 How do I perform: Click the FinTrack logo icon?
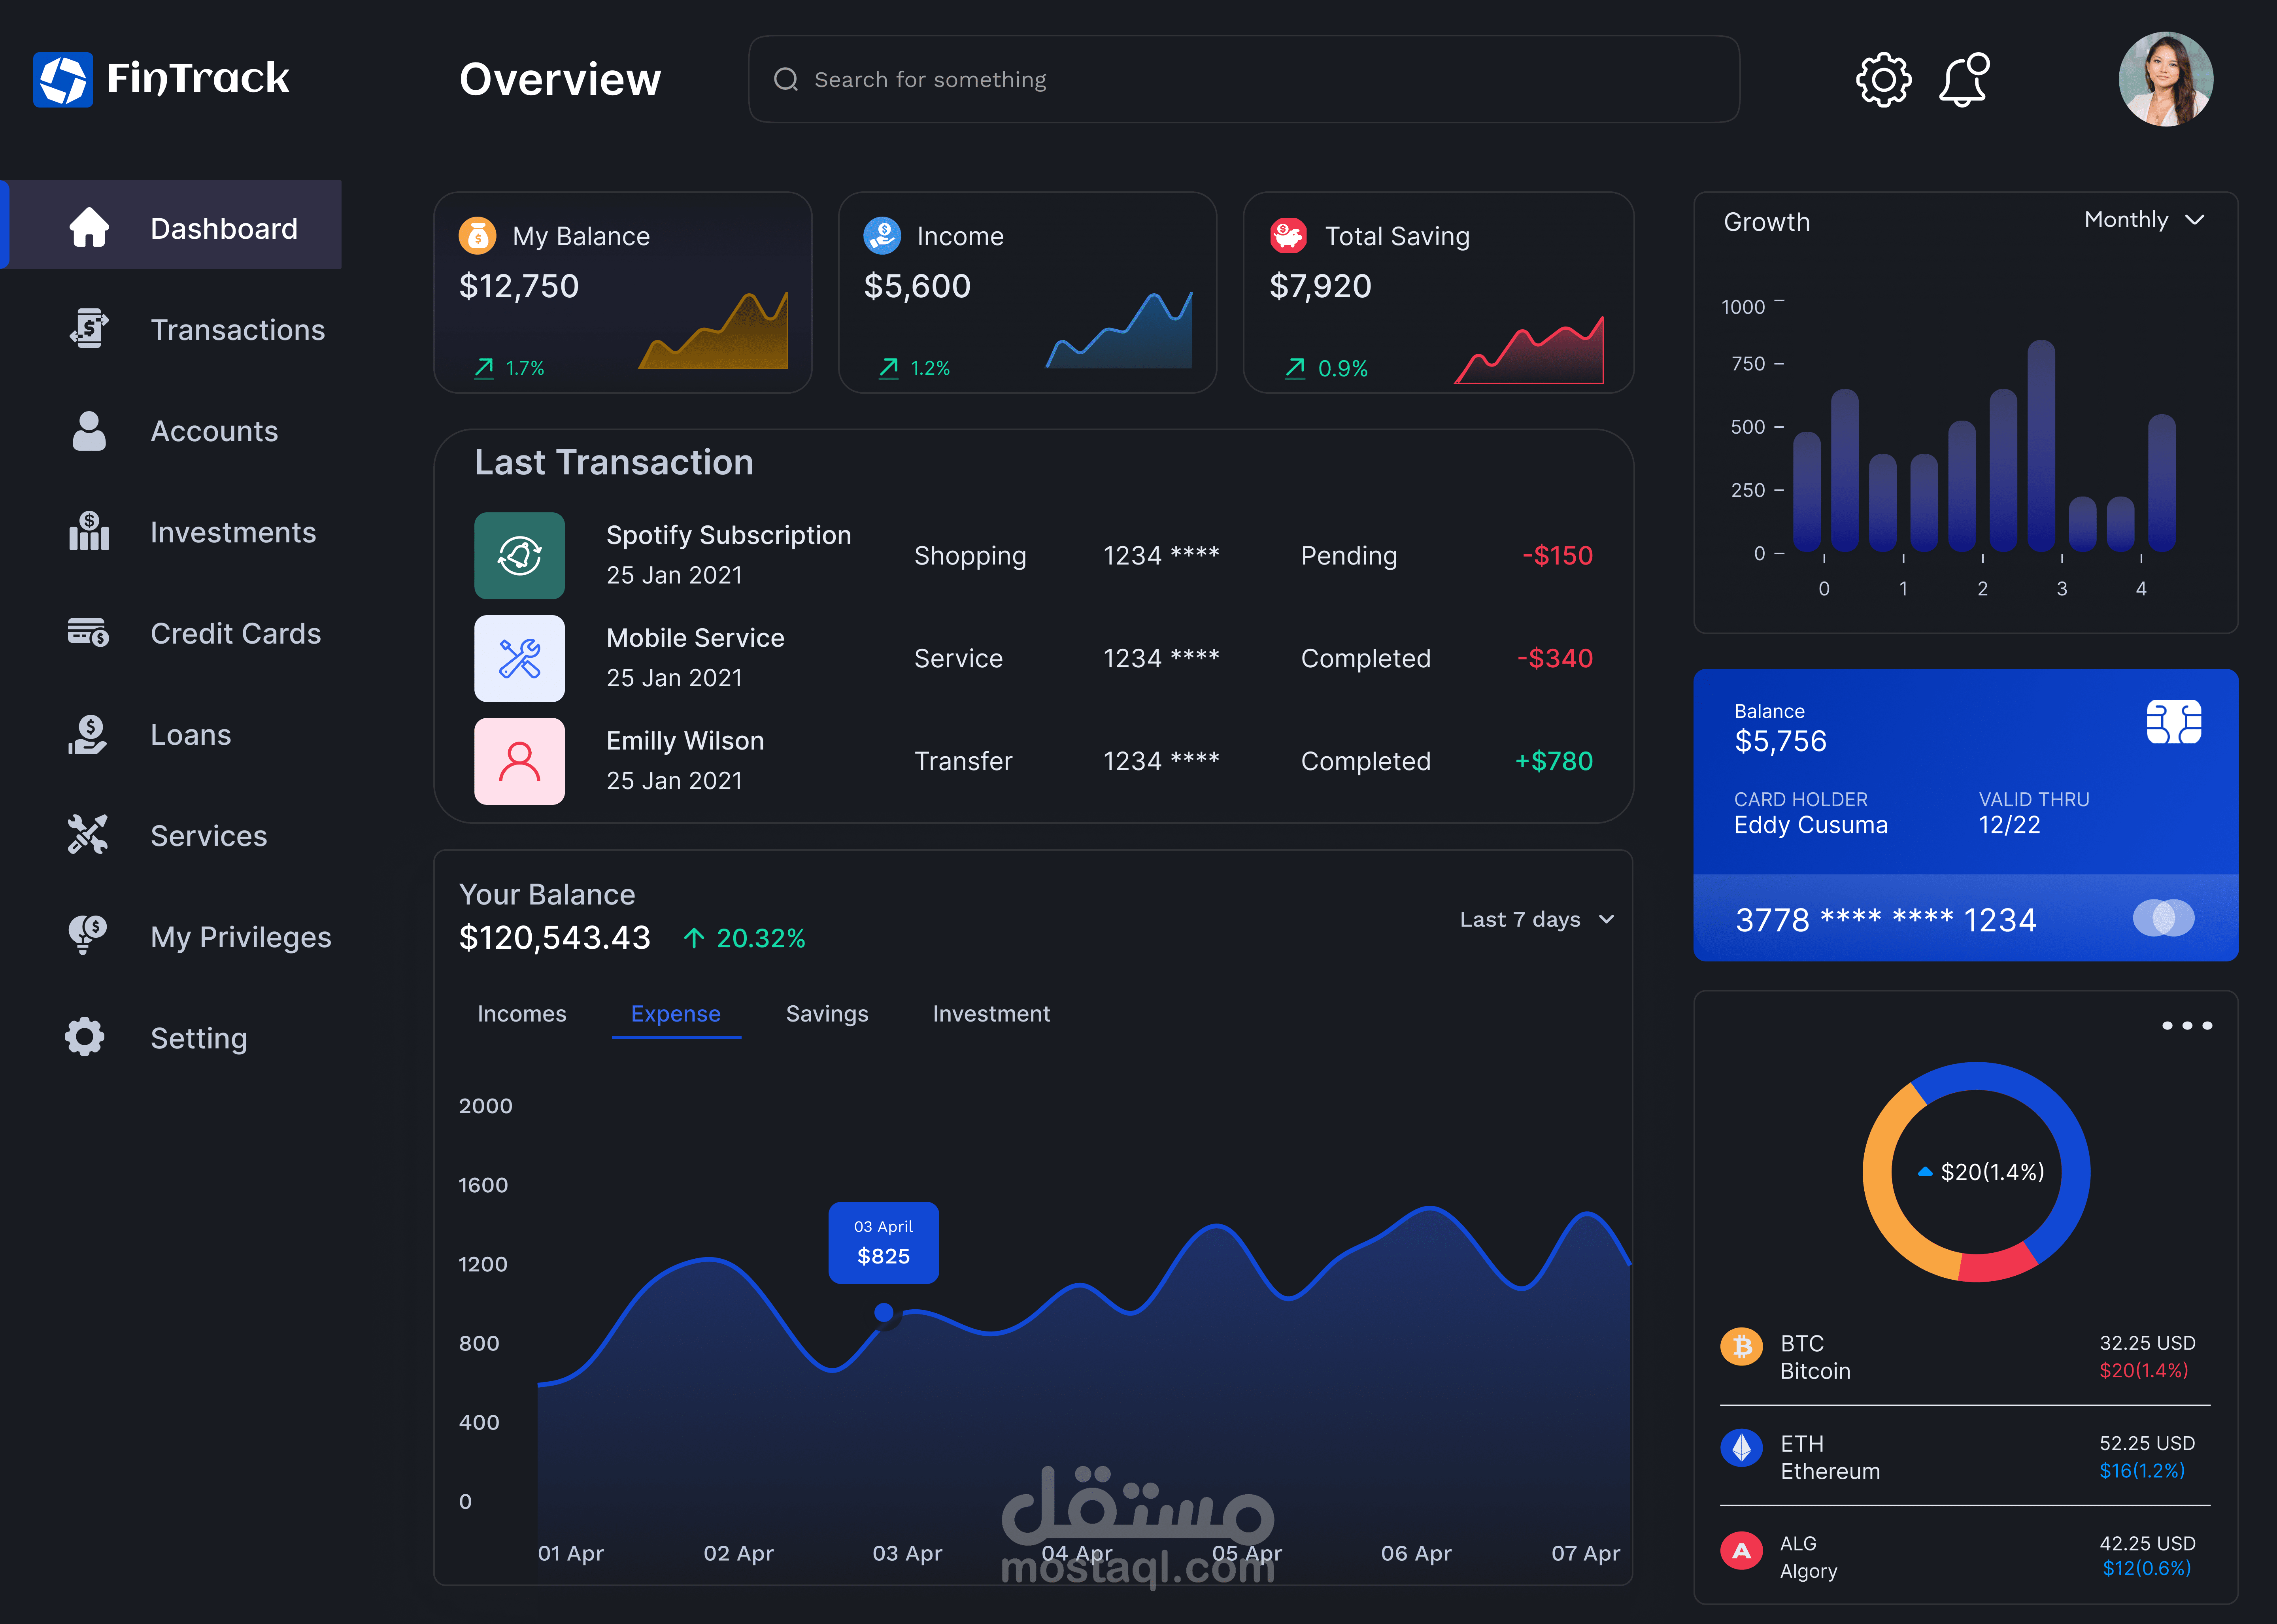[x=63, y=80]
